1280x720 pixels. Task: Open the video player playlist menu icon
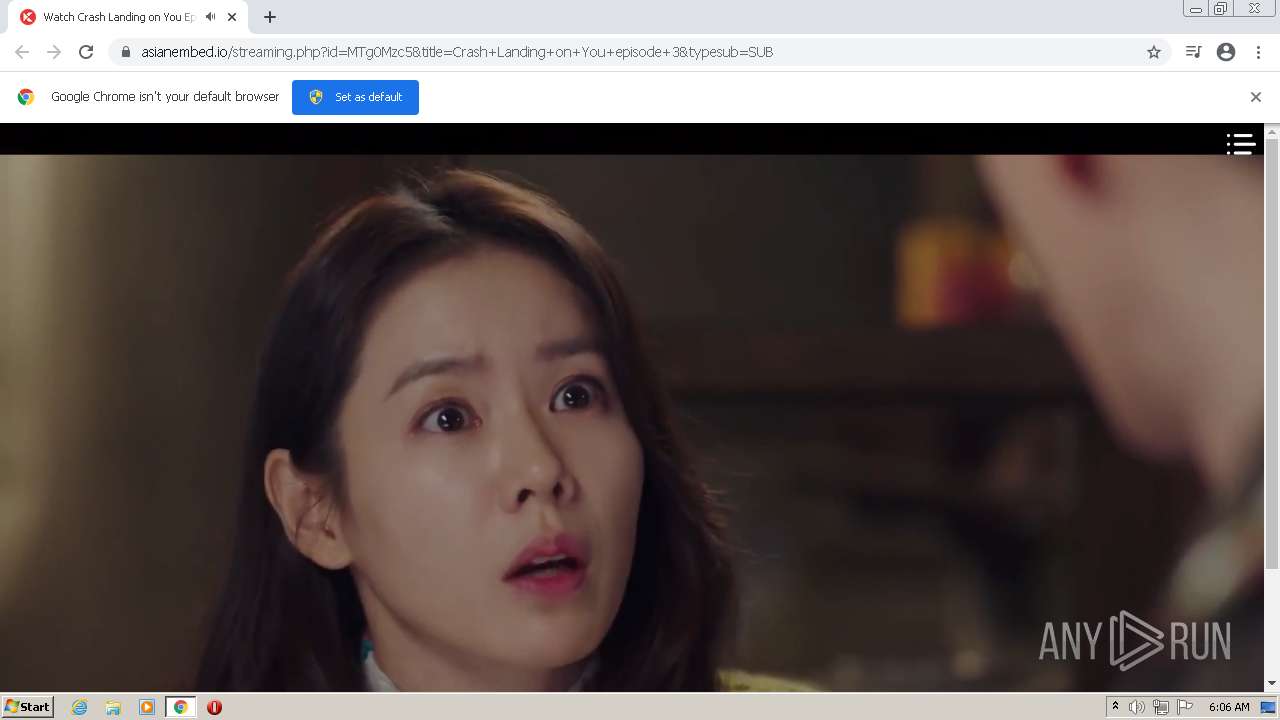pos(1241,144)
